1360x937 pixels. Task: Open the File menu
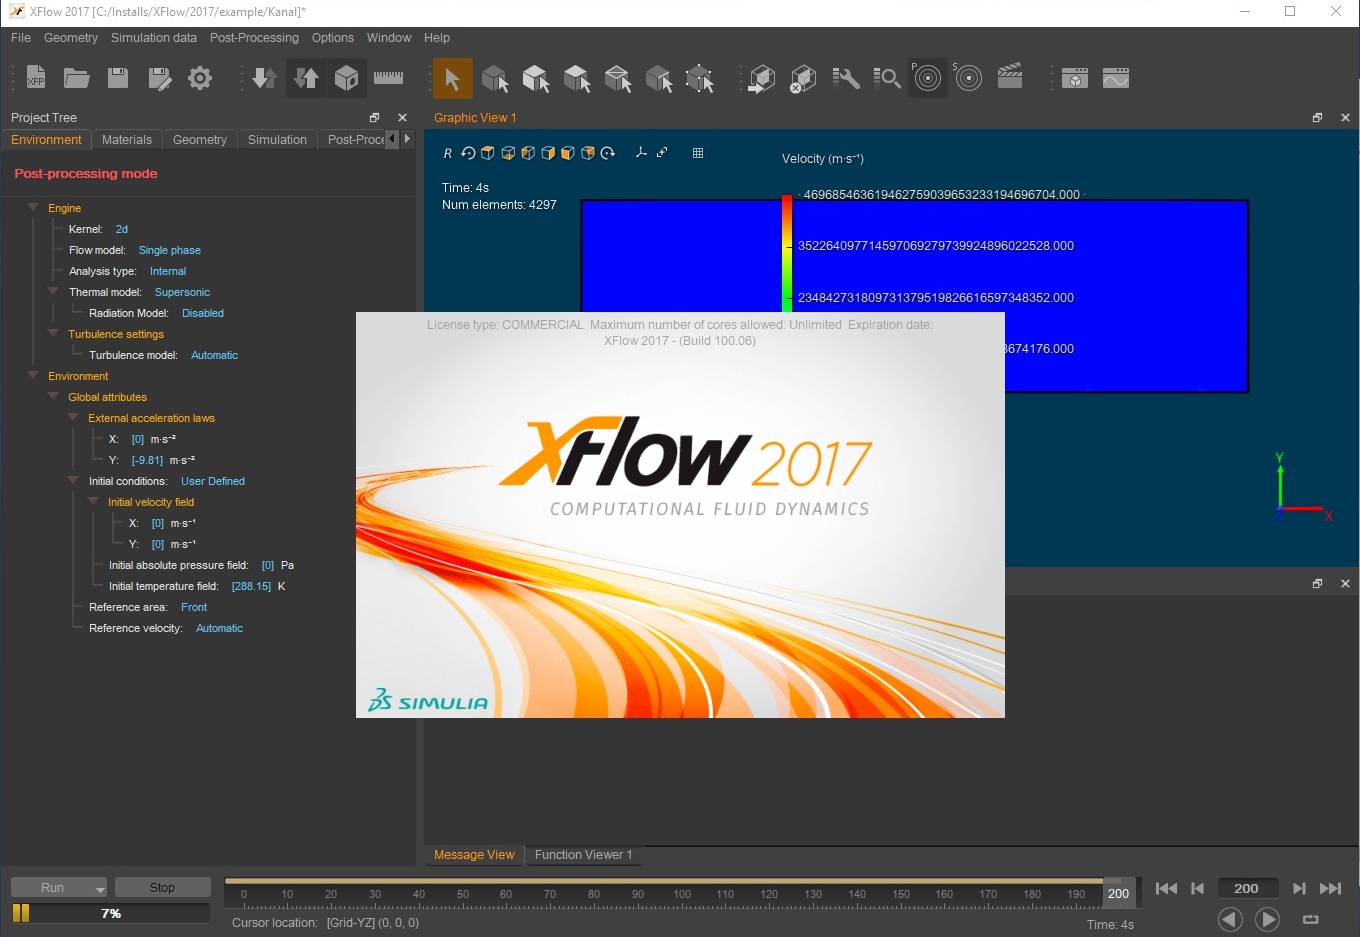(x=21, y=38)
